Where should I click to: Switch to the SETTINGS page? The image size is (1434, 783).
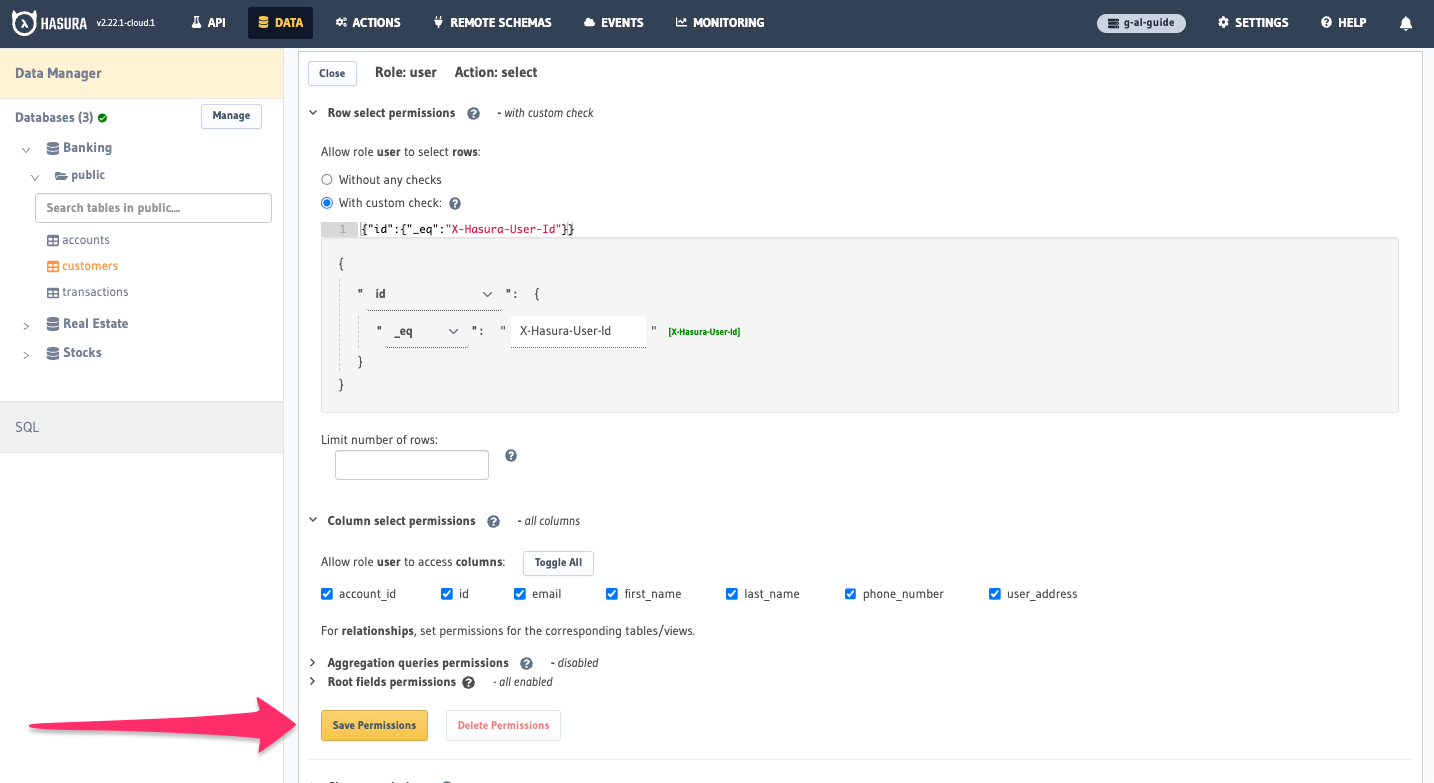click(1252, 22)
